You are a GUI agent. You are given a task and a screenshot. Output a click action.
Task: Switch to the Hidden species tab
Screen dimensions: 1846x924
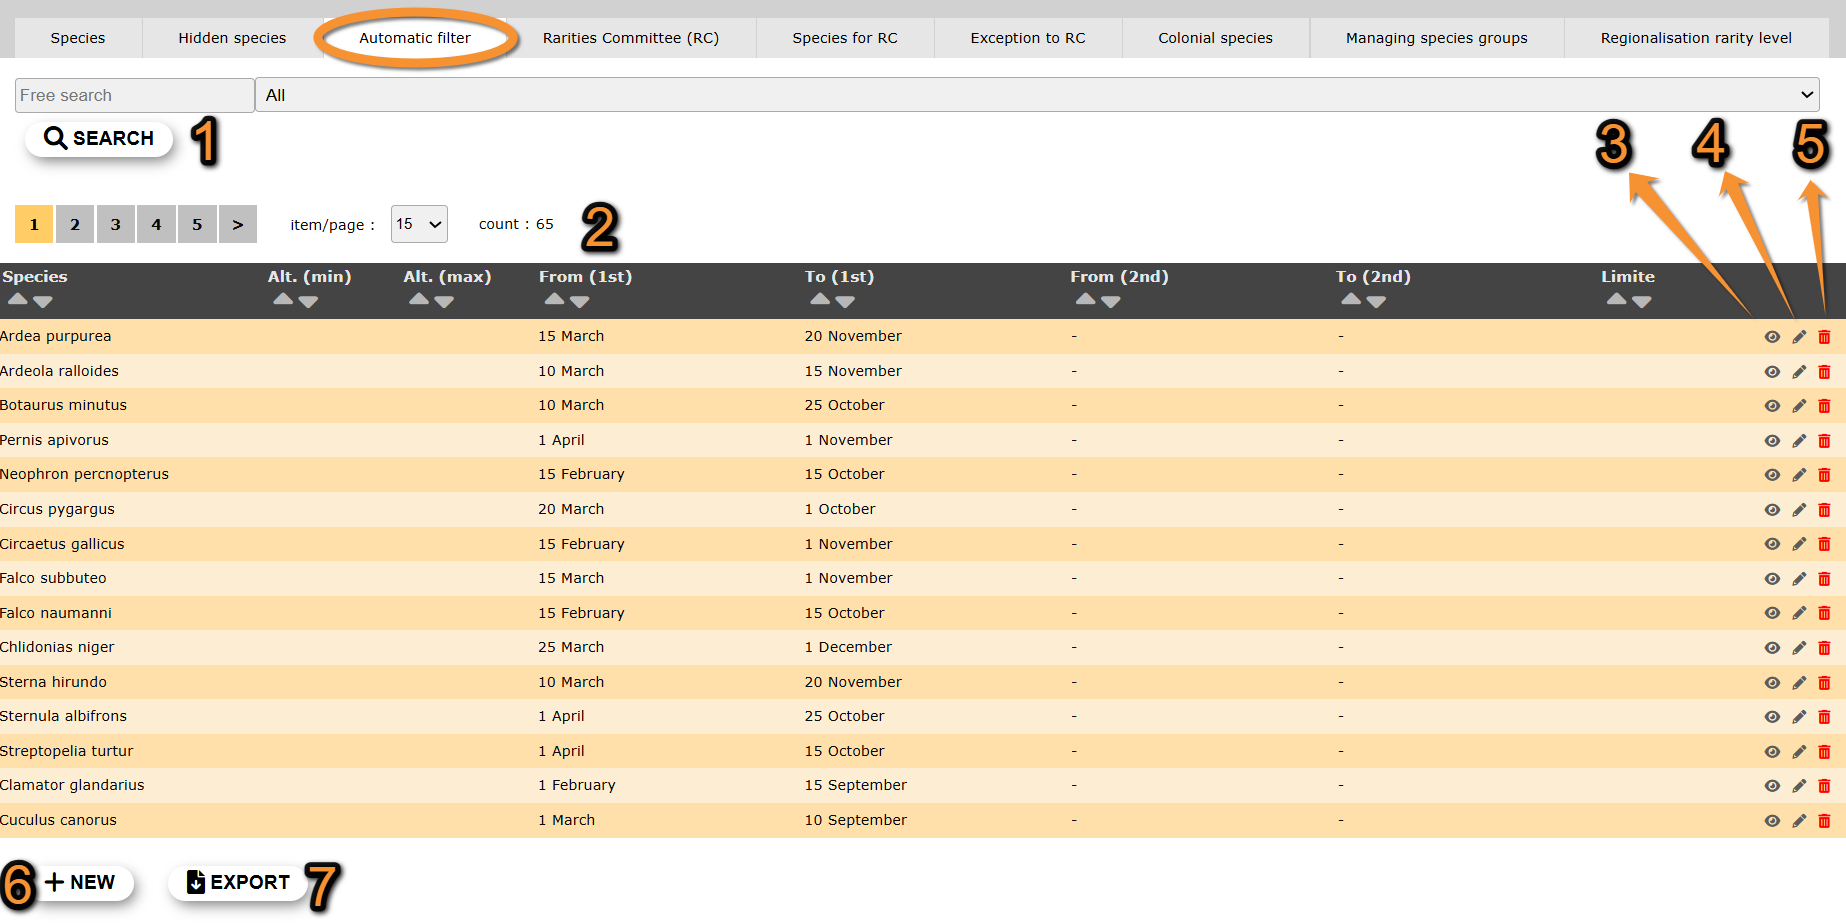(232, 38)
